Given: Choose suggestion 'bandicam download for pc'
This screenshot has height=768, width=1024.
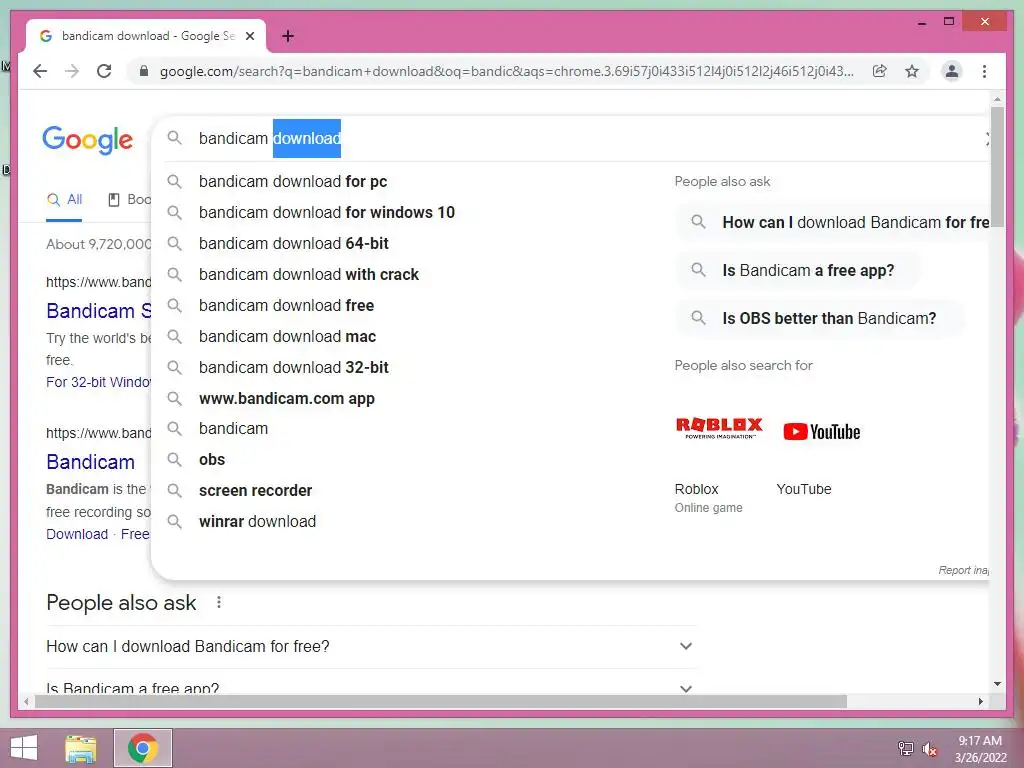Looking at the screenshot, I should (293, 182).
